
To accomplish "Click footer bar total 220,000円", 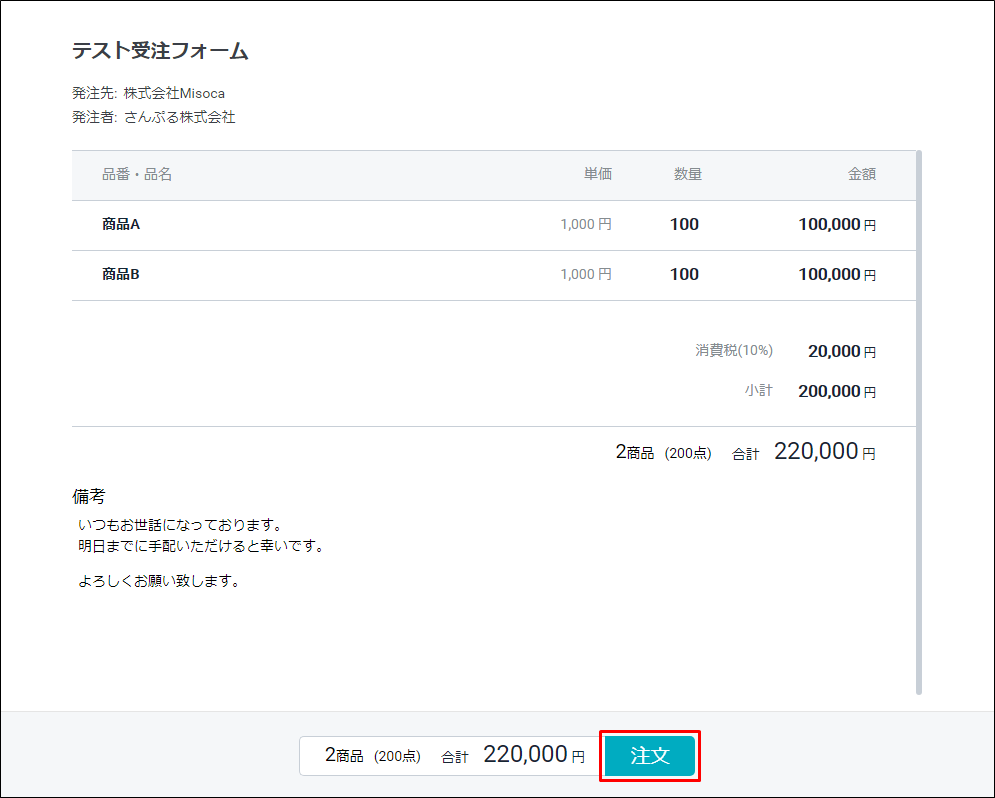I will point(534,755).
